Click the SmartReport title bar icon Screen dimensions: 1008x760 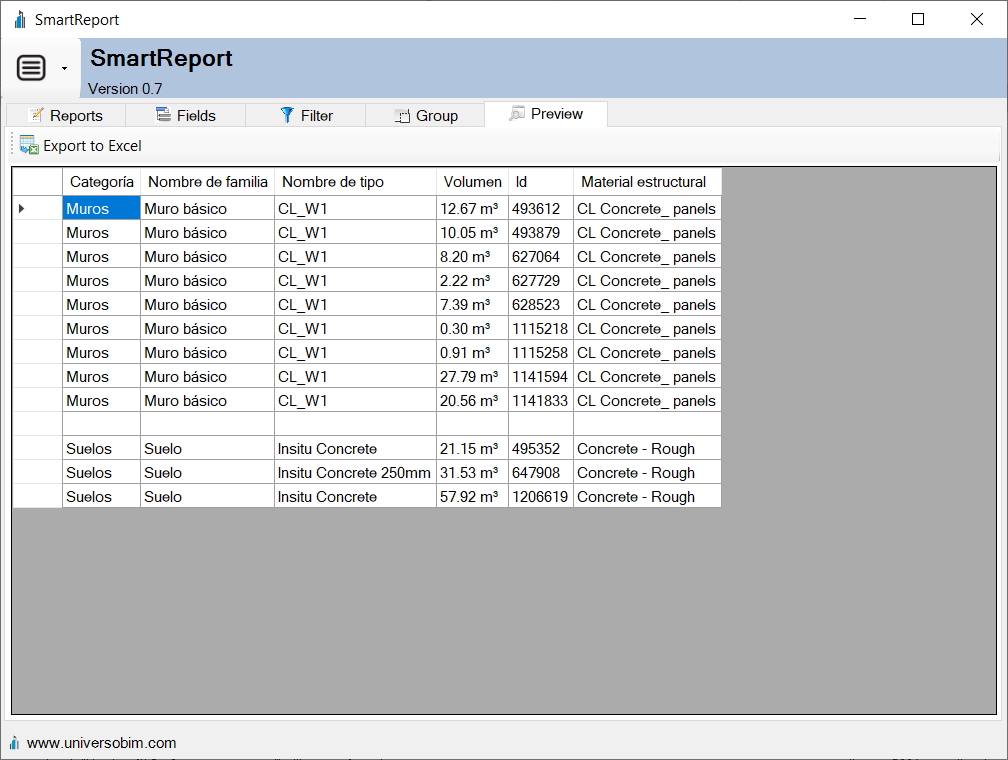tap(20, 19)
